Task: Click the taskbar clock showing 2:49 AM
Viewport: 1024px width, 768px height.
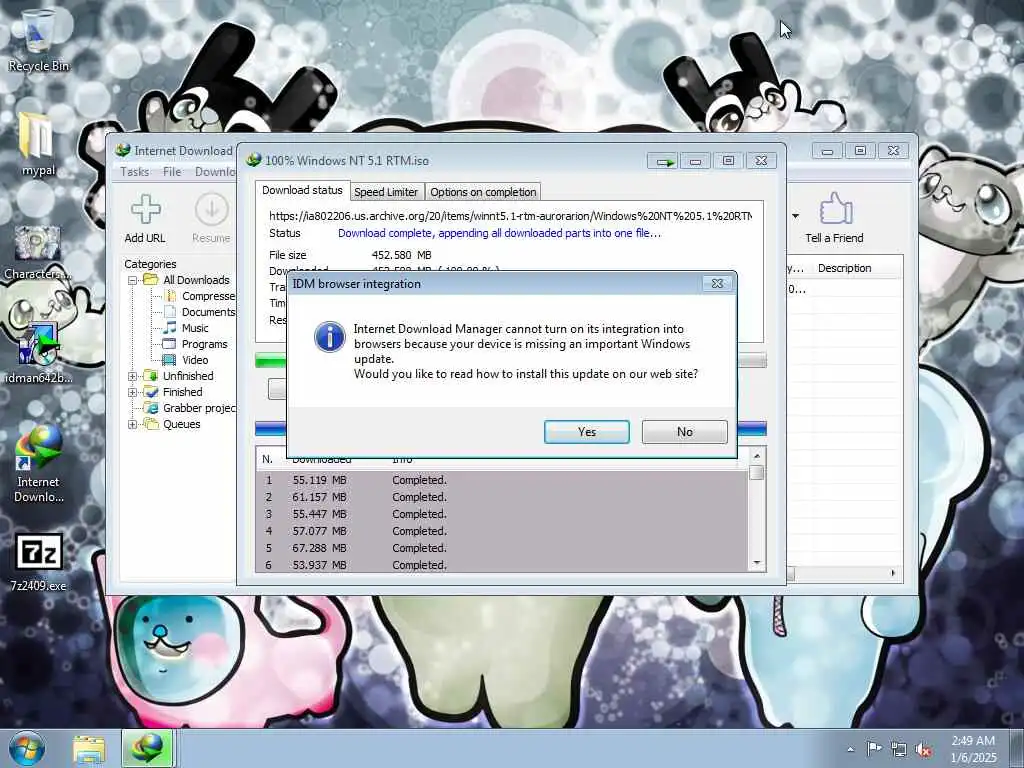Action: [973, 749]
